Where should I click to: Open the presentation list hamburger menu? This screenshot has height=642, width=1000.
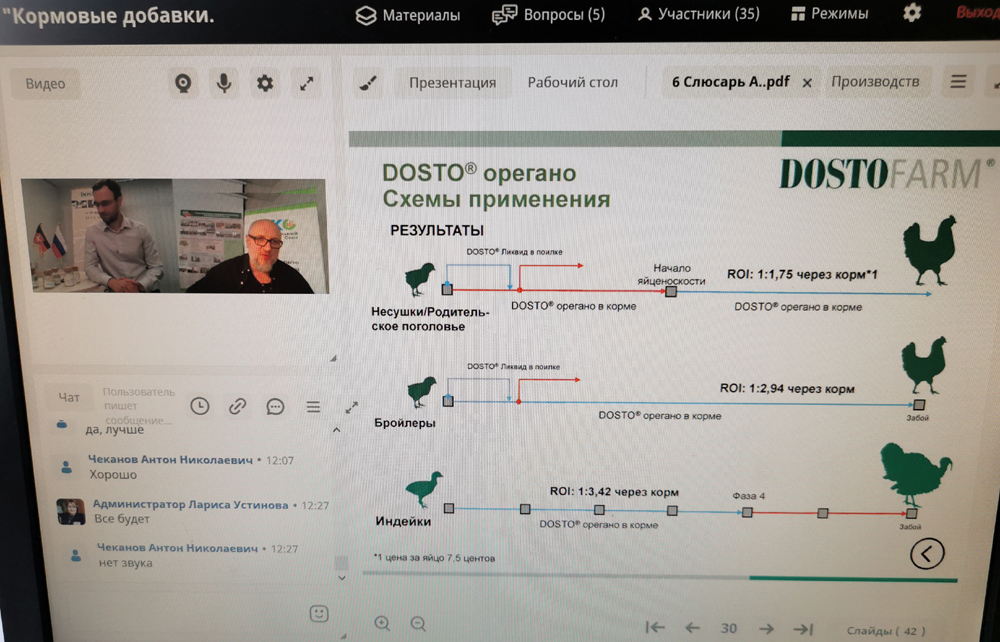tap(958, 82)
